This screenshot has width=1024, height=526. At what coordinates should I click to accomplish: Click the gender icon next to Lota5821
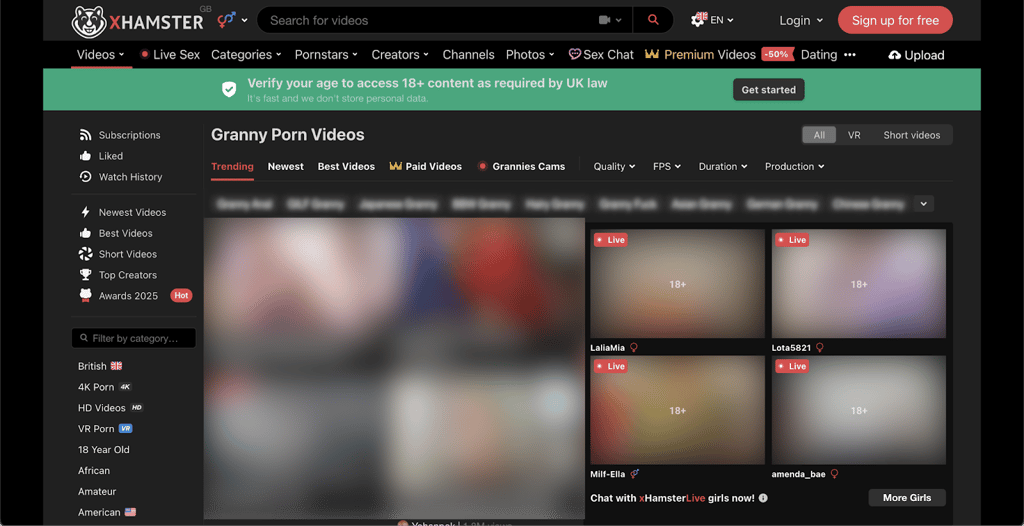(820, 348)
